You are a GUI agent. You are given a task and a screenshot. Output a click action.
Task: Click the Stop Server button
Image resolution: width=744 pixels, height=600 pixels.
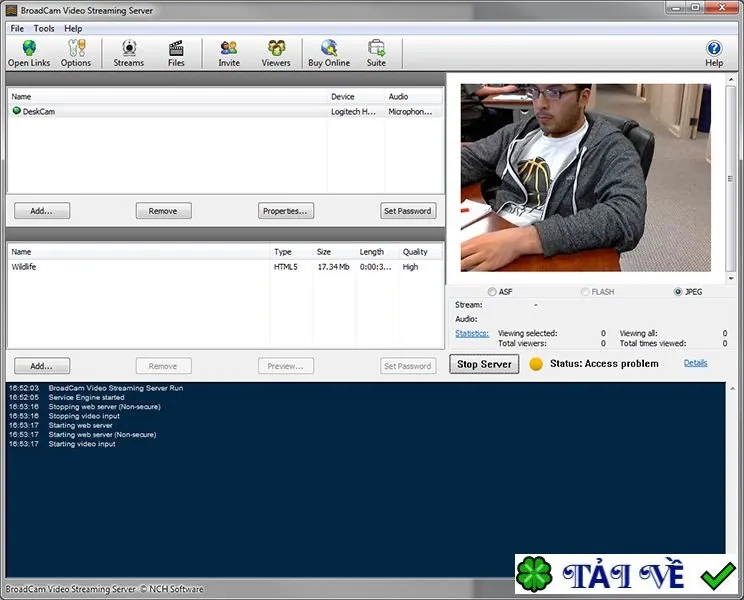(484, 364)
